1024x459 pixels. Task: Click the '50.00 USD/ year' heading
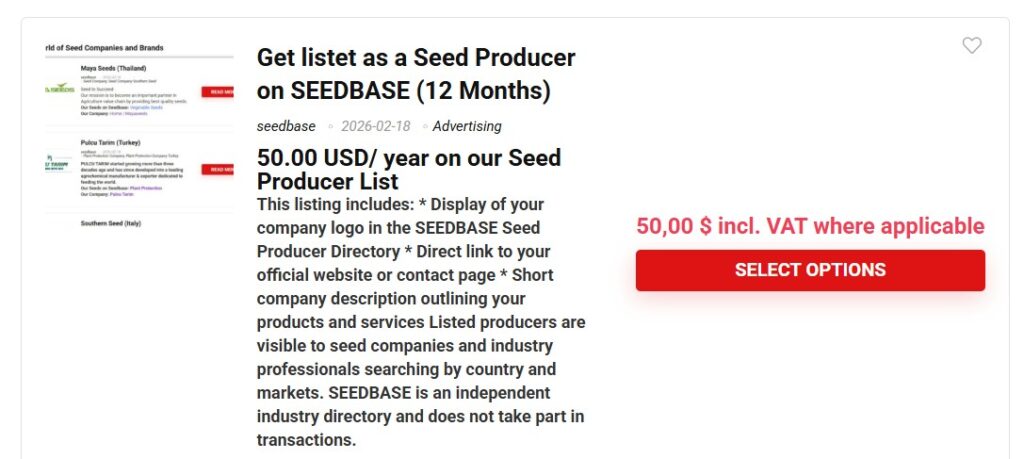click(x=408, y=169)
